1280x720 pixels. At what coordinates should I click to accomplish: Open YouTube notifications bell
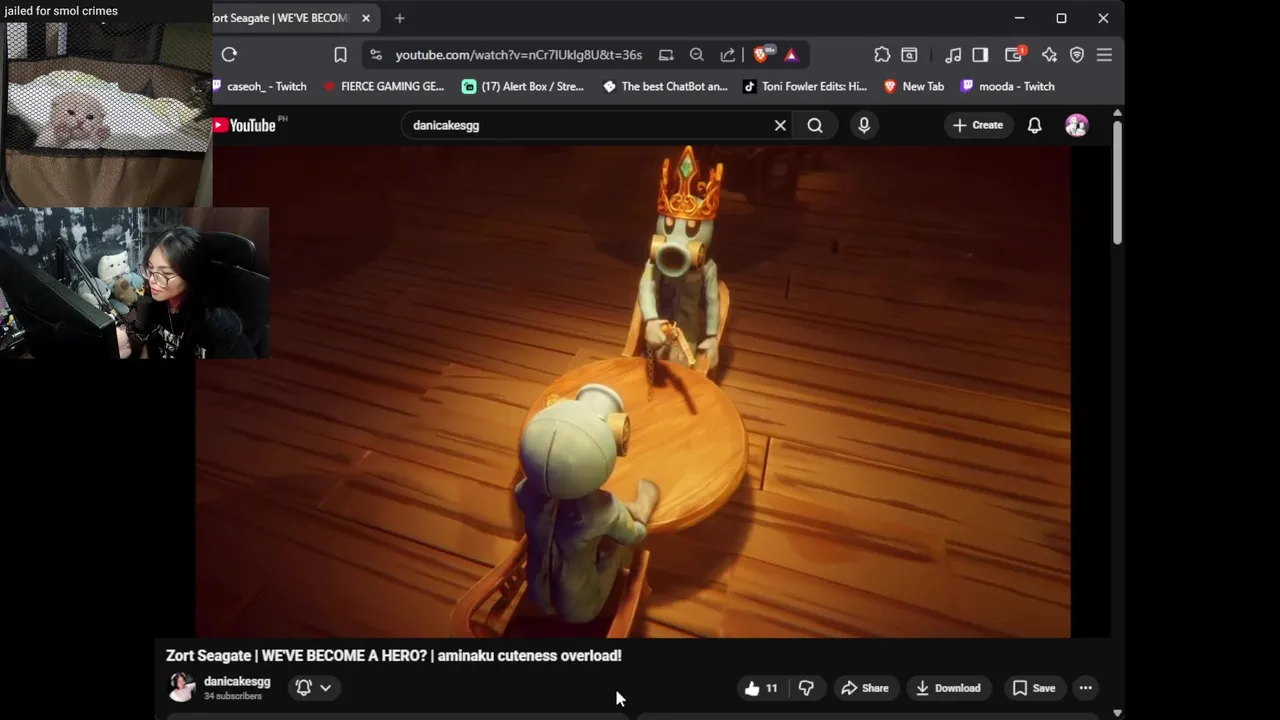[1035, 125]
